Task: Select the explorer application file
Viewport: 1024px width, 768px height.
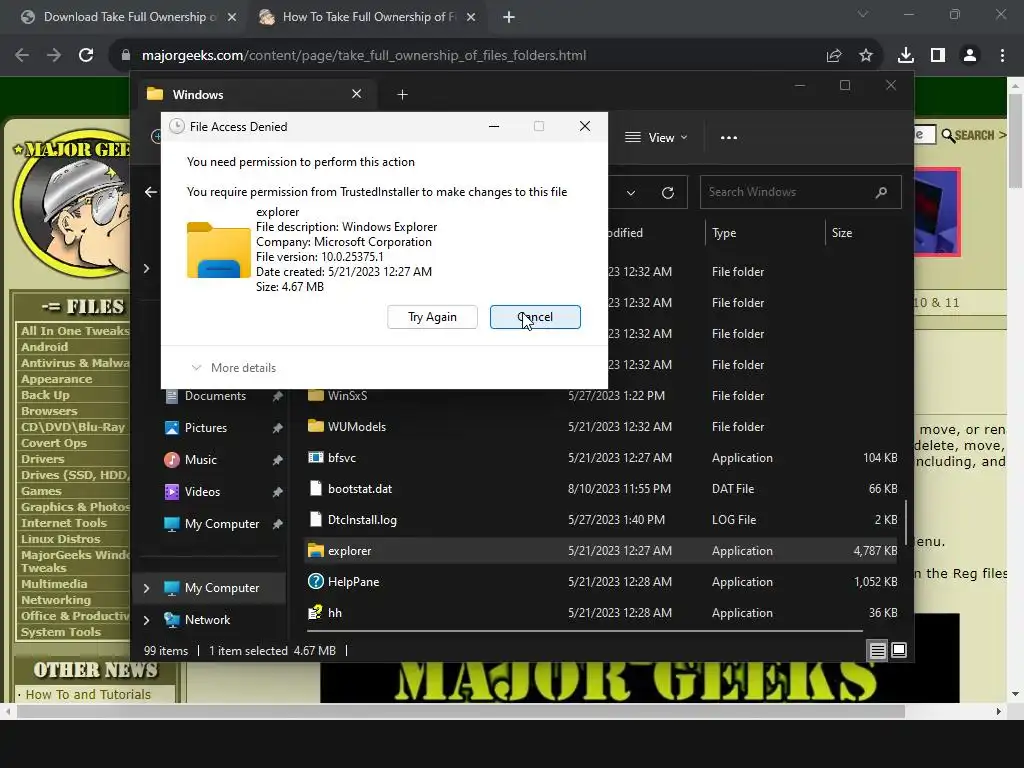Action: pyautogui.click(x=601, y=551)
